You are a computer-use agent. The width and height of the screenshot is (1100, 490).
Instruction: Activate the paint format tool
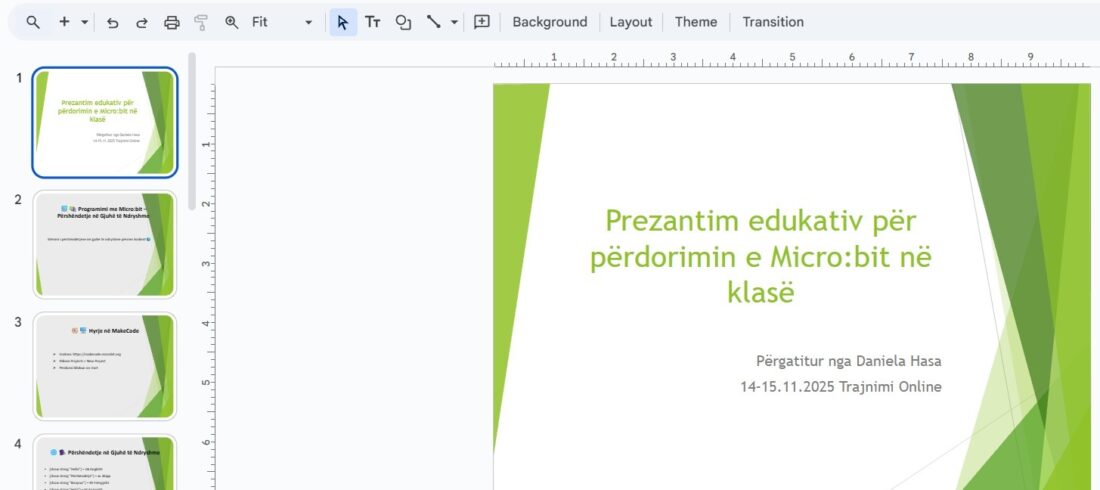(201, 22)
